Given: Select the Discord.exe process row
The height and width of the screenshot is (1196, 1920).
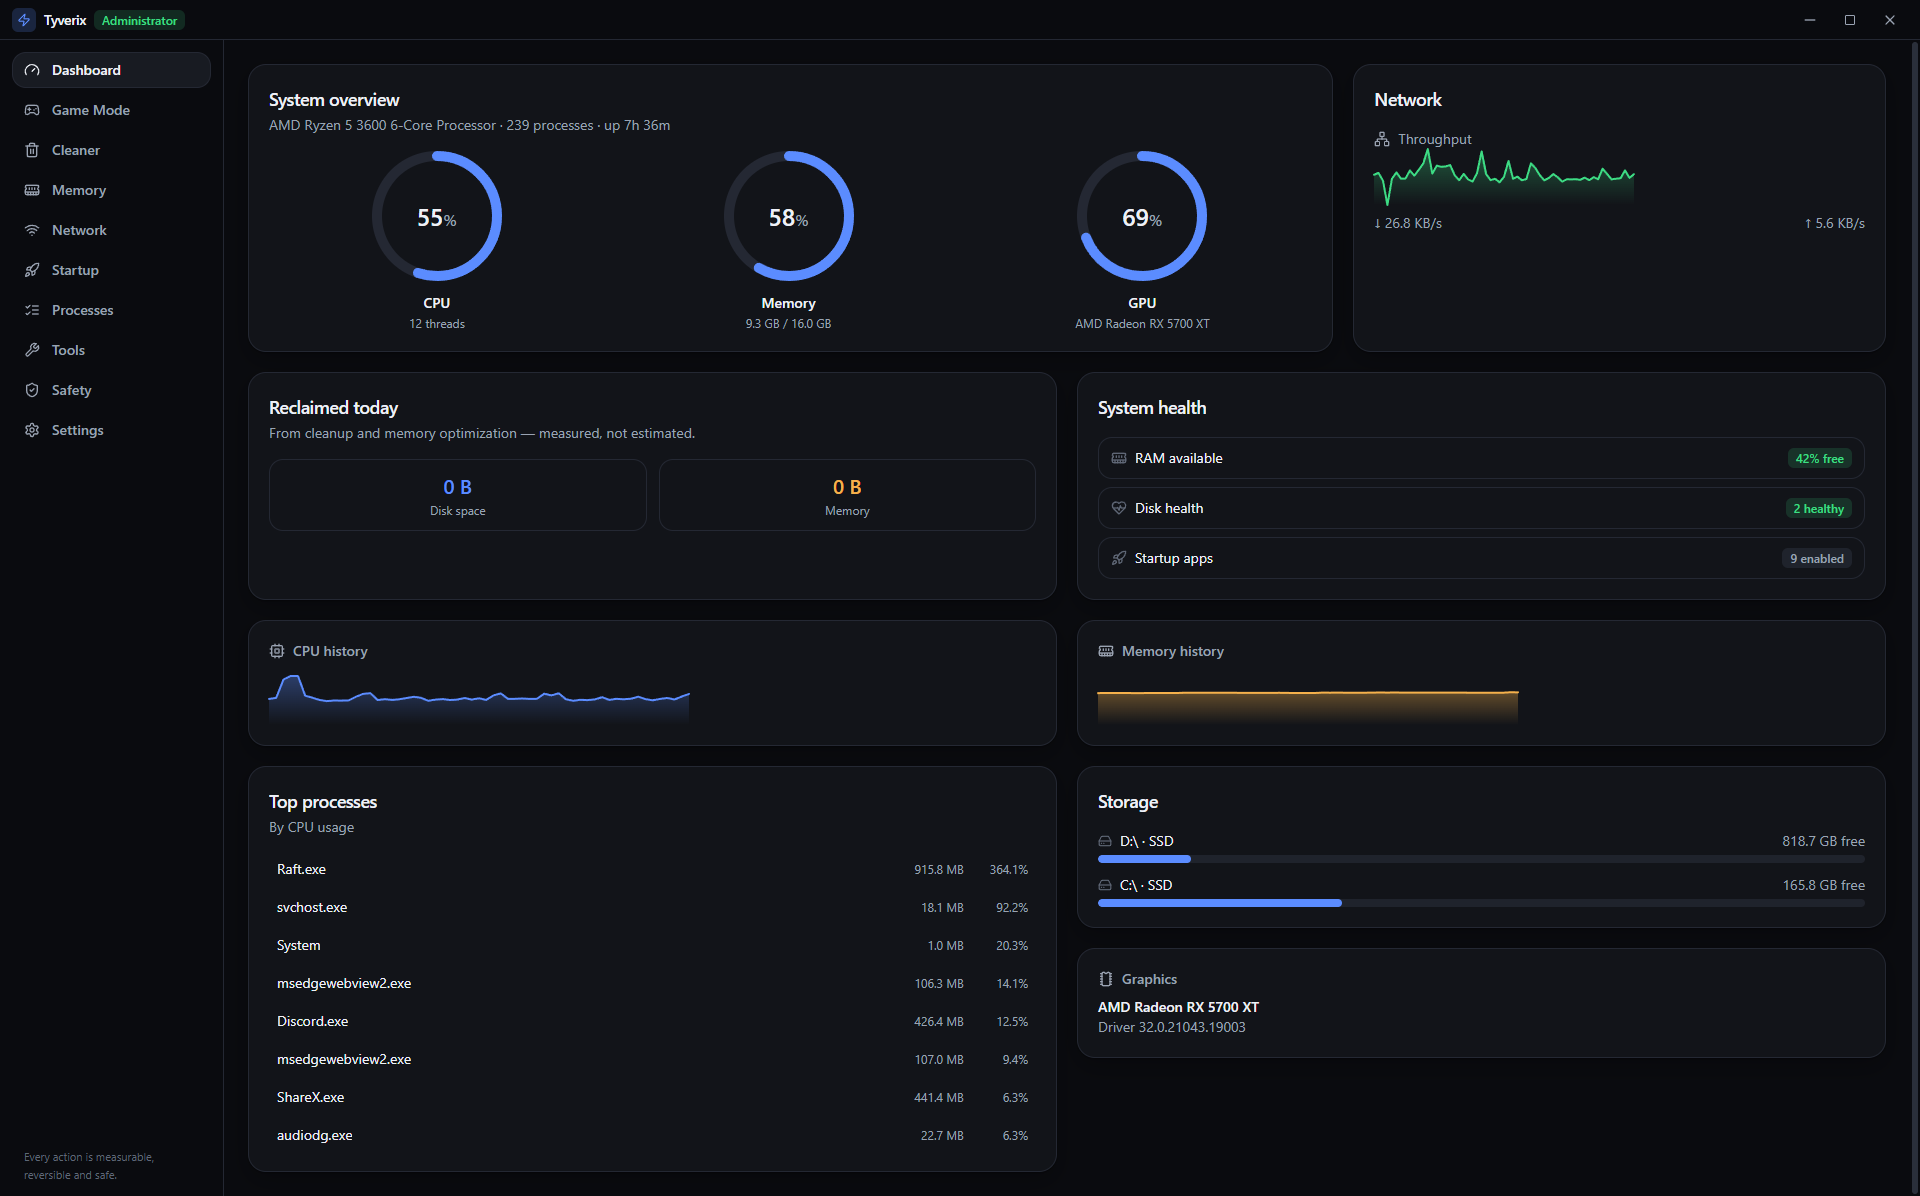Looking at the screenshot, I should click(652, 1022).
